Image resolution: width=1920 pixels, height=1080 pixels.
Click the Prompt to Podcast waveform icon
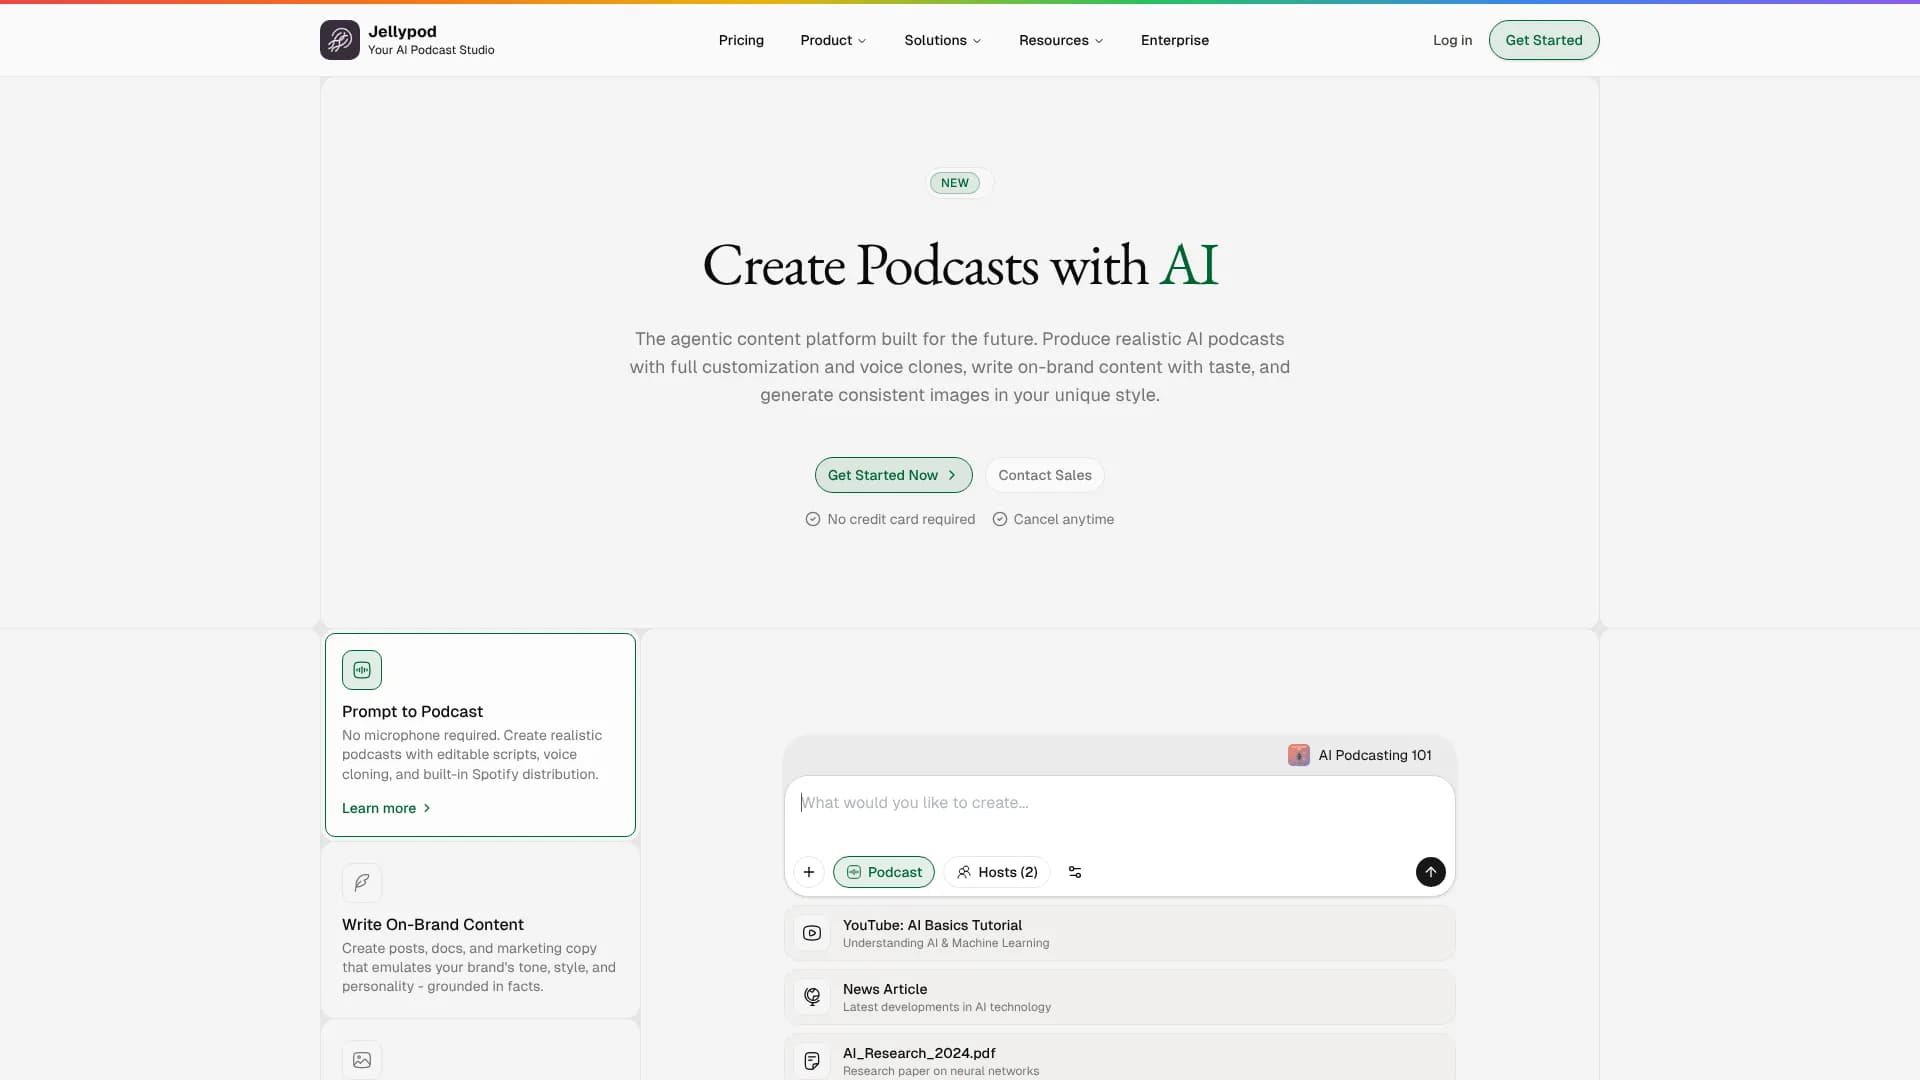(x=362, y=670)
